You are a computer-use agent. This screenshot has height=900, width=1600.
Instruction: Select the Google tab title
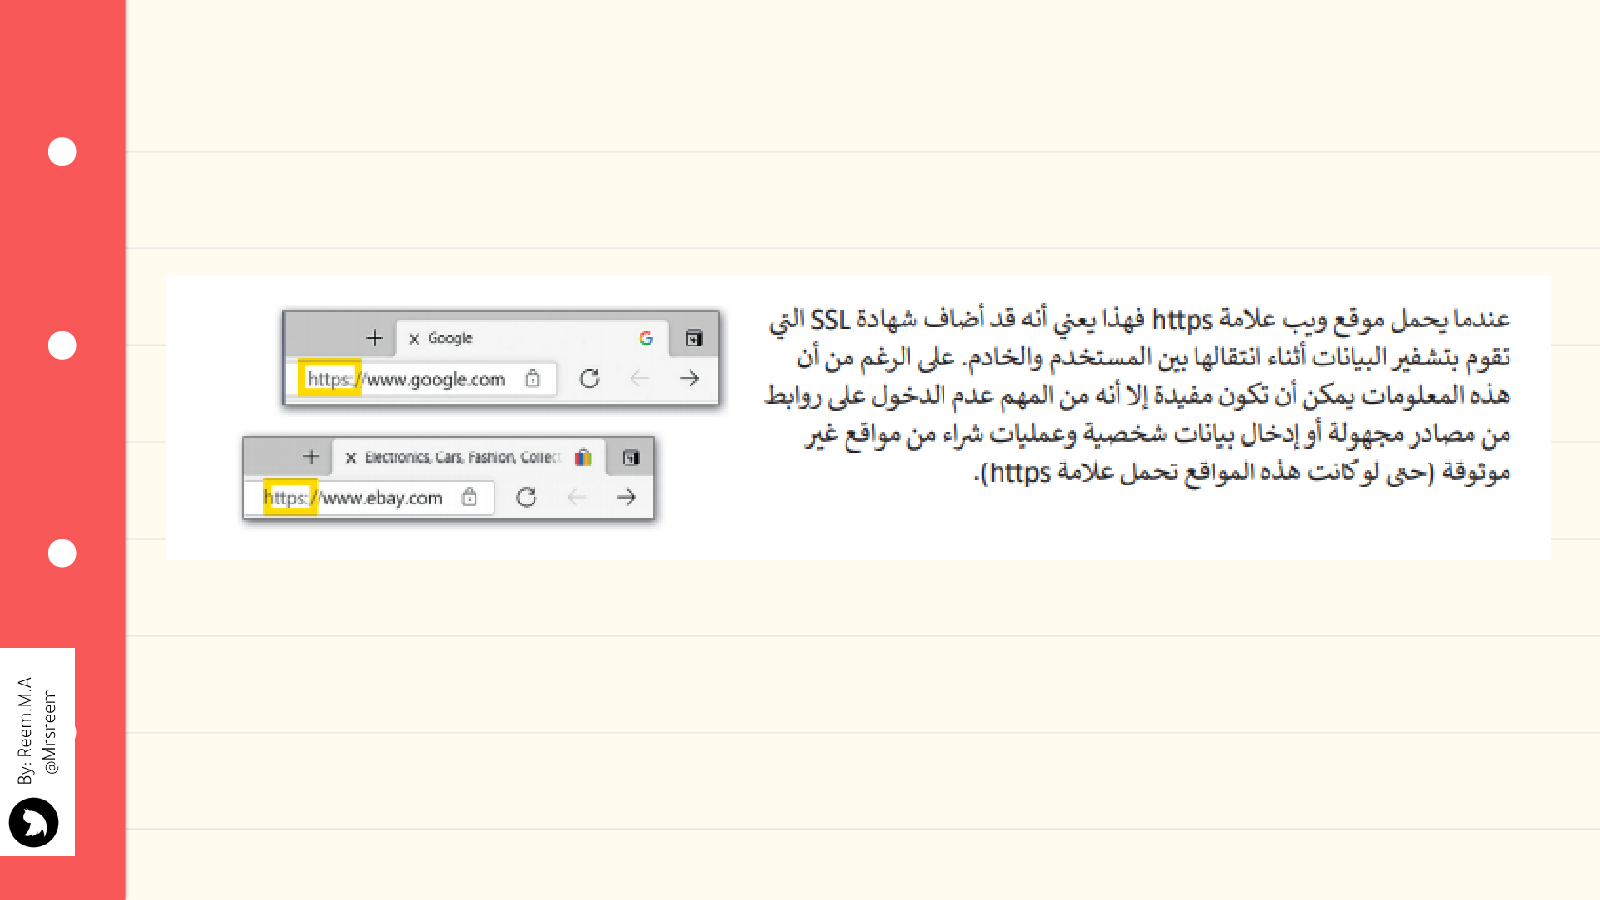click(x=450, y=339)
